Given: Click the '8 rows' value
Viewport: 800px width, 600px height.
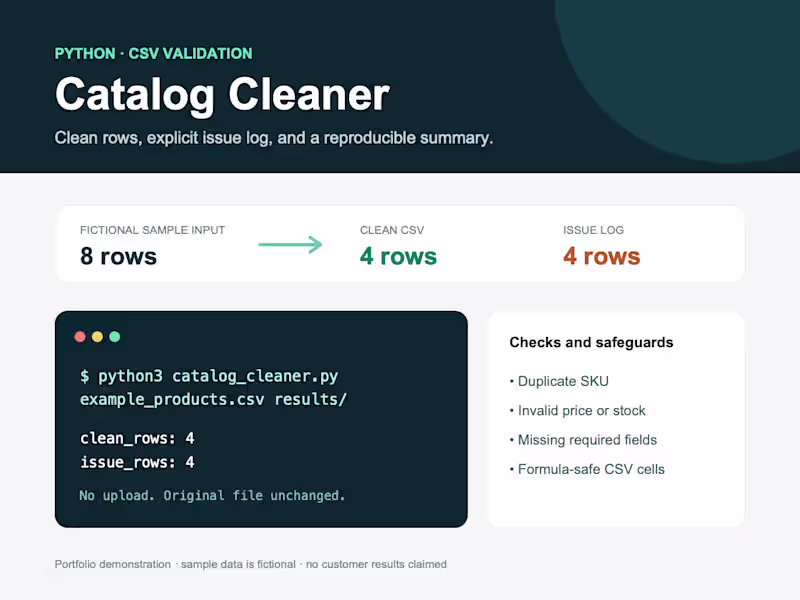Looking at the screenshot, I should (x=118, y=256).
